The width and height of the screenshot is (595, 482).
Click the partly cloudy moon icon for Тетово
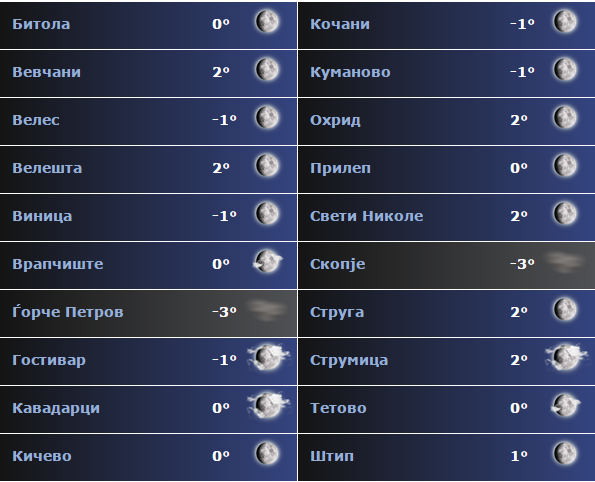(x=566, y=405)
